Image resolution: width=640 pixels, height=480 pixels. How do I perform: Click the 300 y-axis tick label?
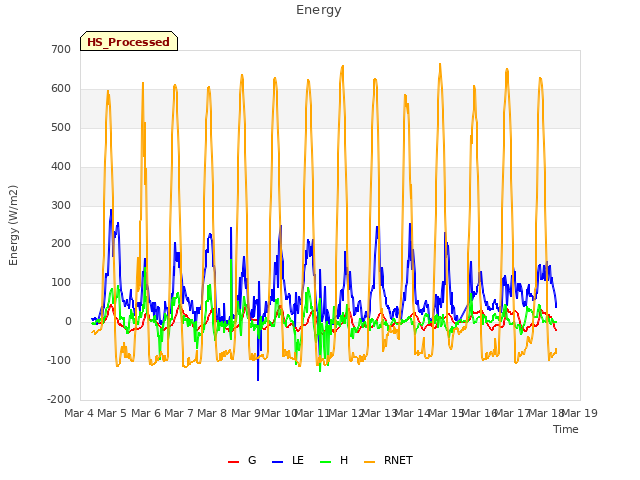point(61,205)
